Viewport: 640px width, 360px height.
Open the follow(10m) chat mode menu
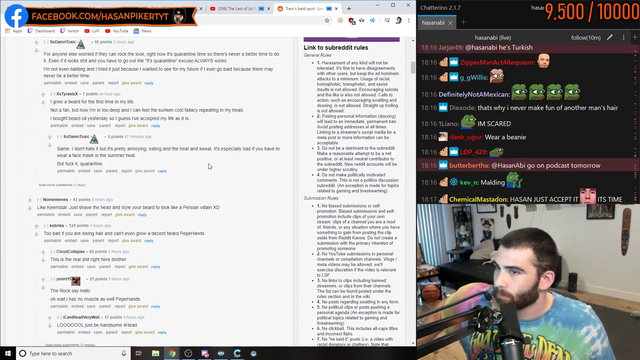586,38
